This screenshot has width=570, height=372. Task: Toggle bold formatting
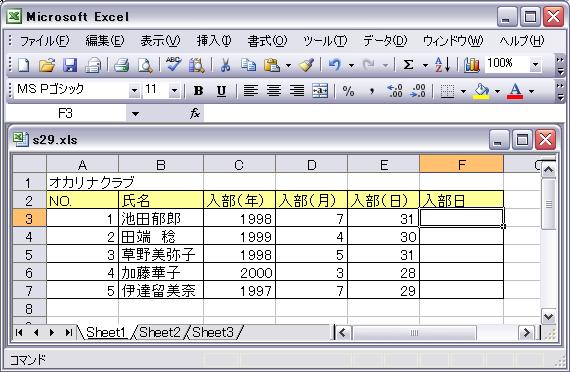pyautogui.click(x=198, y=91)
